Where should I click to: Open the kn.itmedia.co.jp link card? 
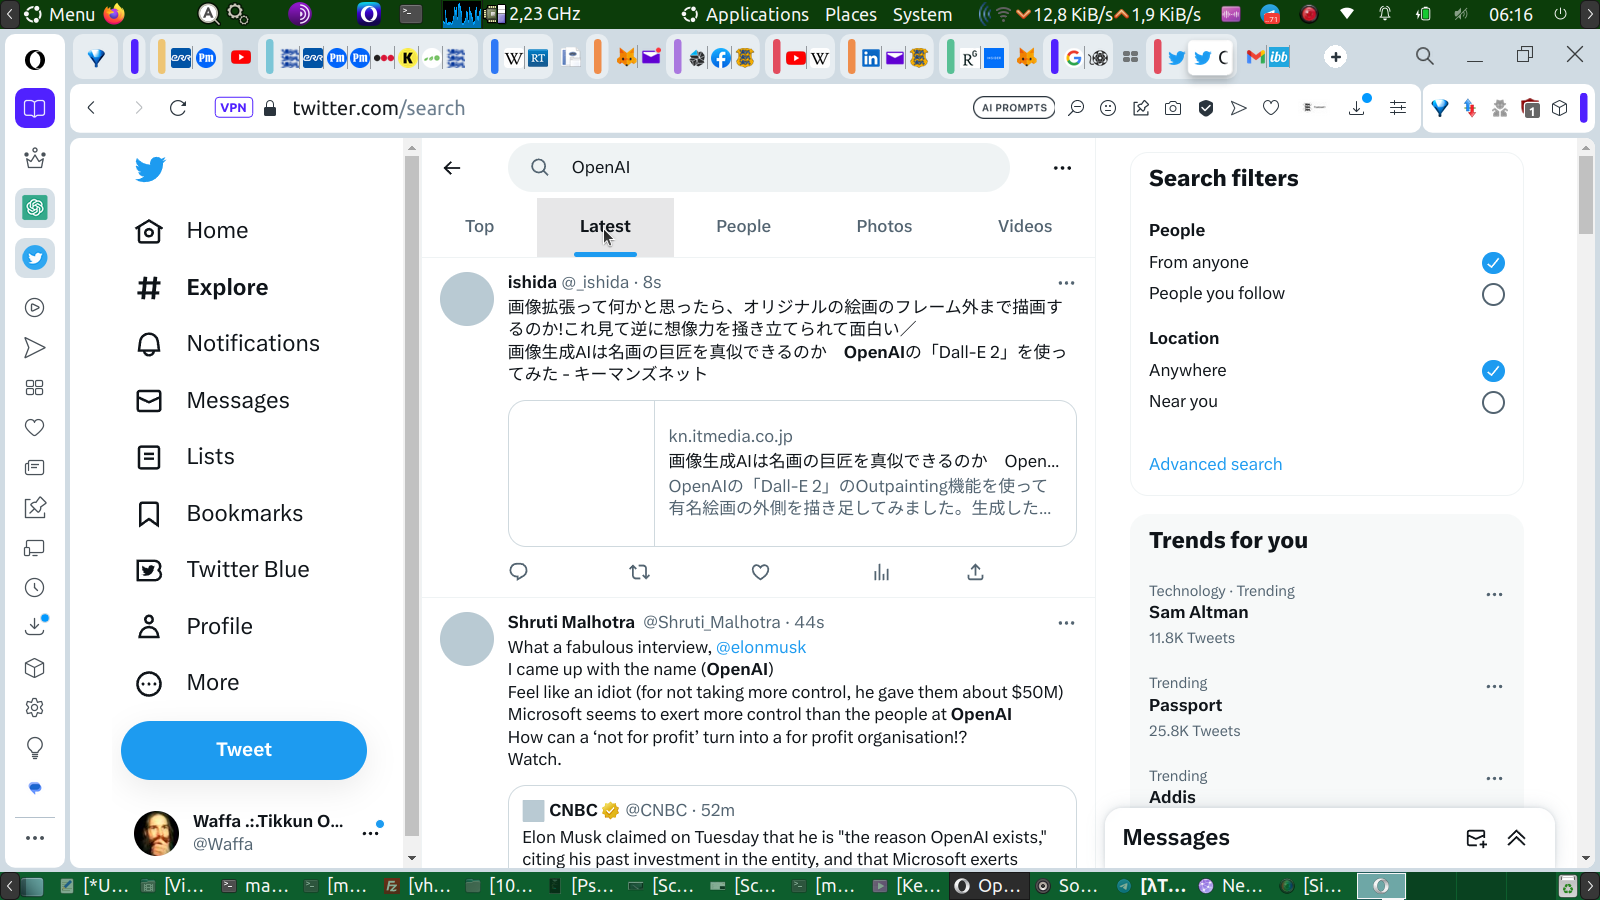[x=792, y=474]
